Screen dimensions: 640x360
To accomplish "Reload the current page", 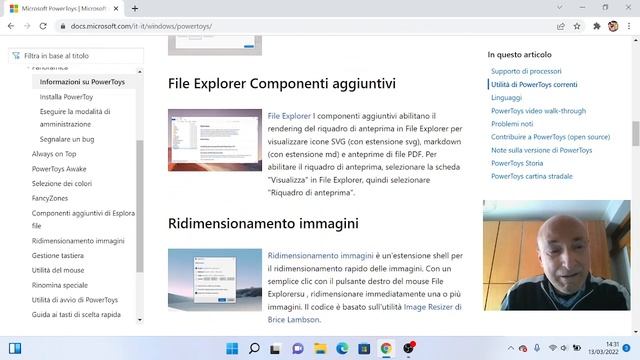I will coord(43,26).
